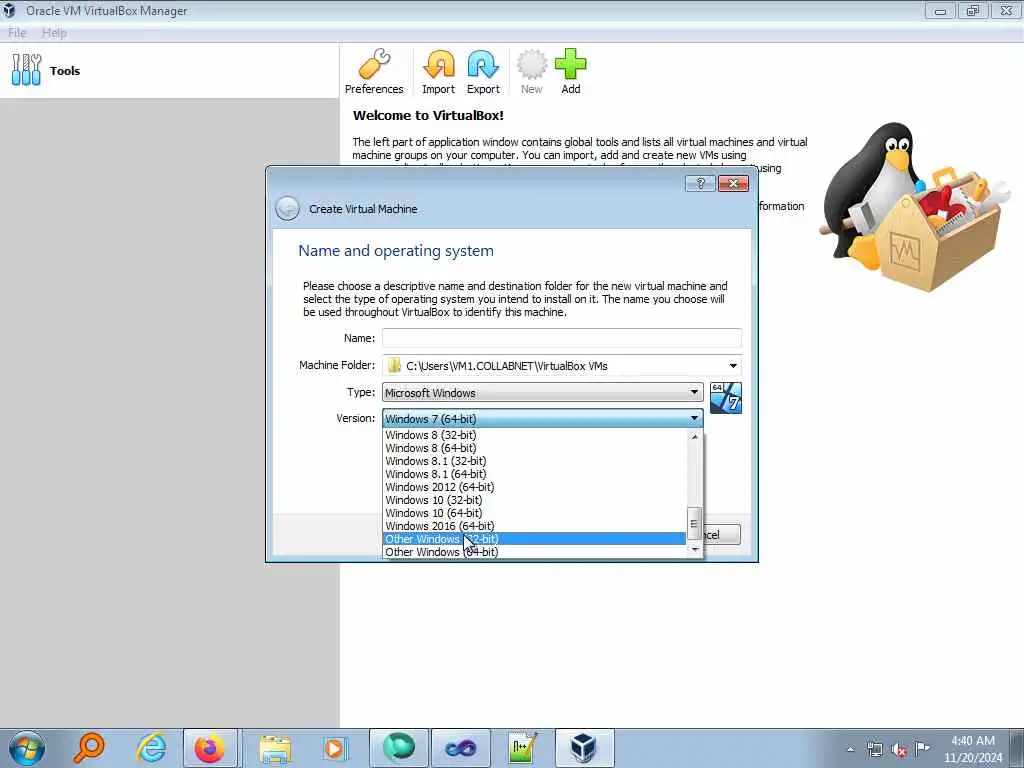The image size is (1024, 768).
Task: Open the File menu
Action: (17, 33)
